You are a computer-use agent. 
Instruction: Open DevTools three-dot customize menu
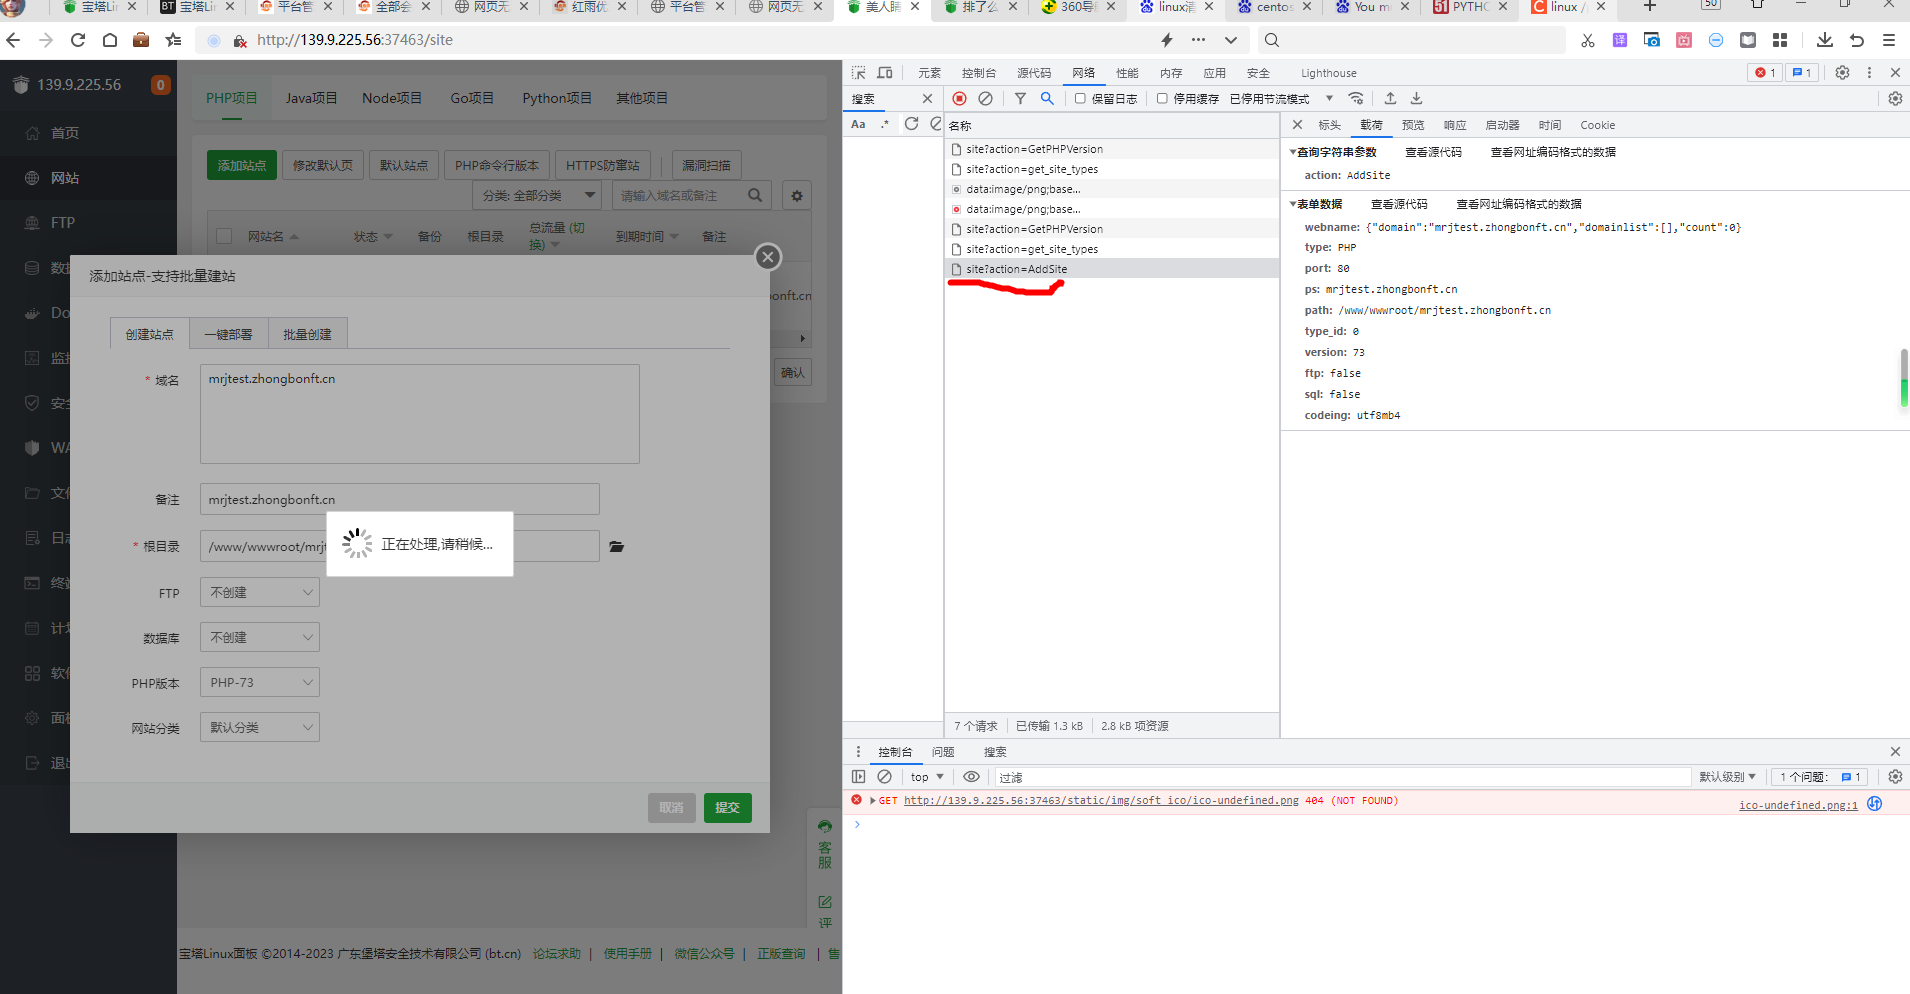(1869, 73)
